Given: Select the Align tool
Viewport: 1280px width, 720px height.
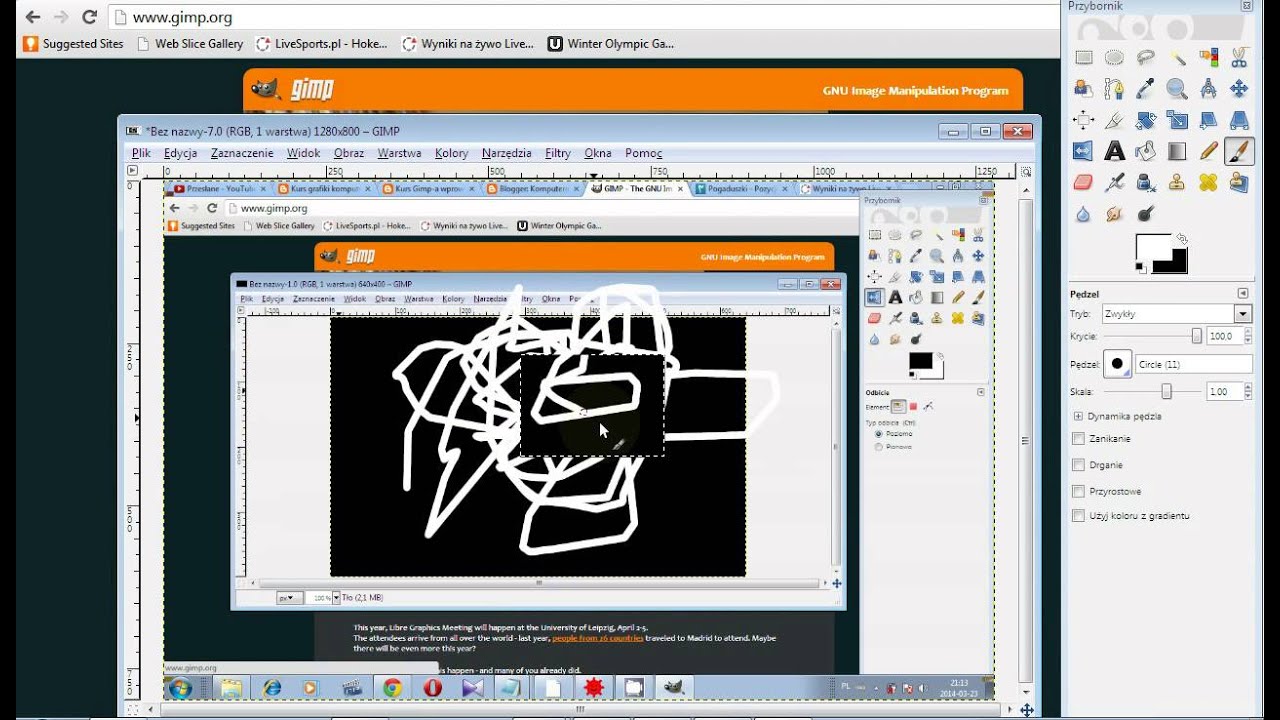Looking at the screenshot, I should [x=1084, y=120].
